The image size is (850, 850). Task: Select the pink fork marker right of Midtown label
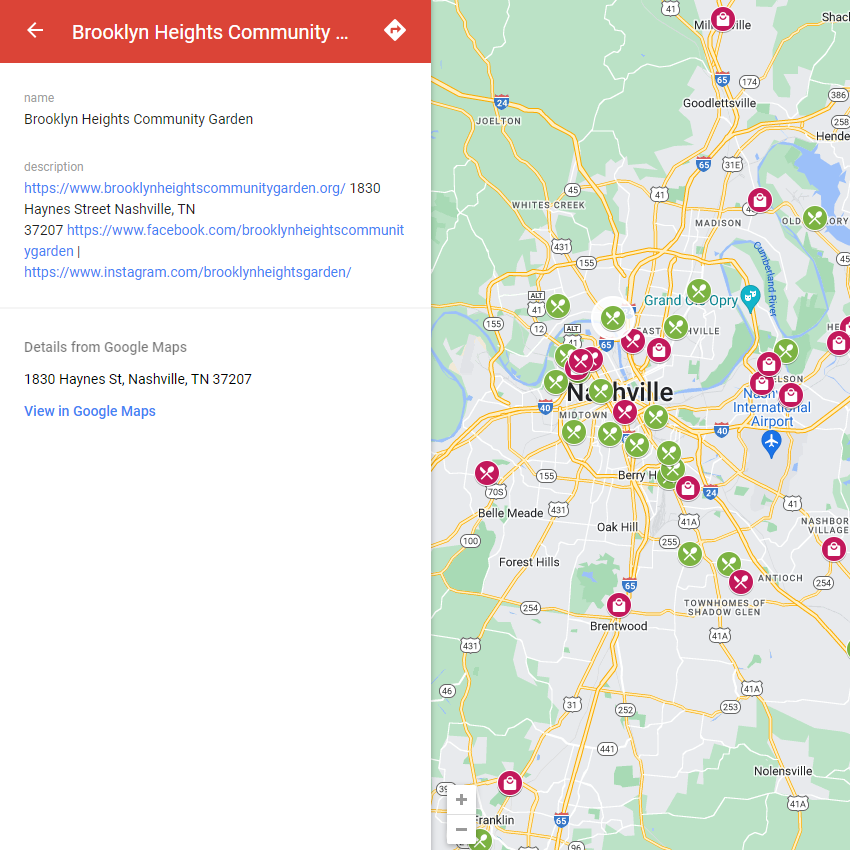coord(625,412)
